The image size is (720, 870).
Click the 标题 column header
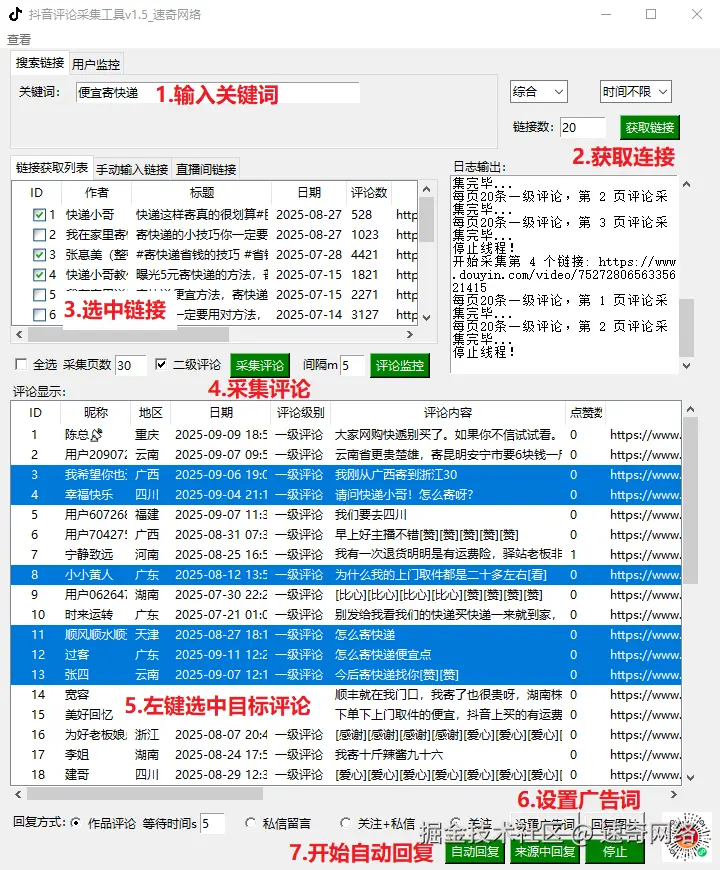point(201,193)
